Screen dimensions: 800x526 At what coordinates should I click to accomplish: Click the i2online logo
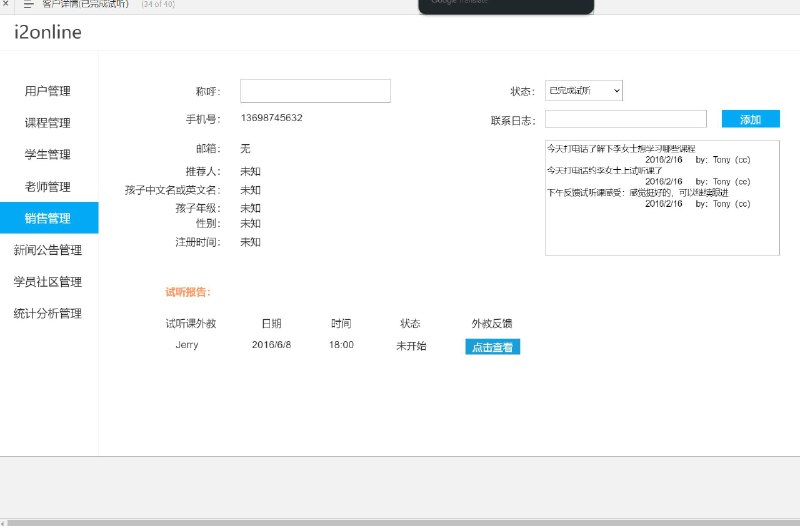click(48, 32)
